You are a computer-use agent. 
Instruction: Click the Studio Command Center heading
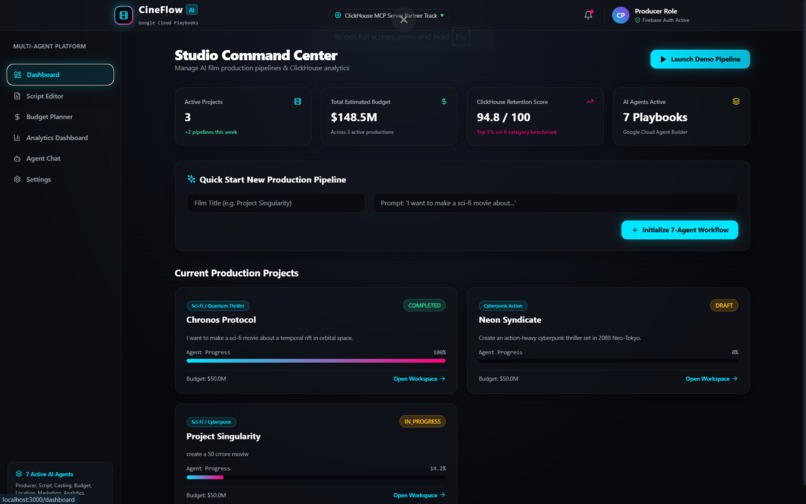[256, 55]
